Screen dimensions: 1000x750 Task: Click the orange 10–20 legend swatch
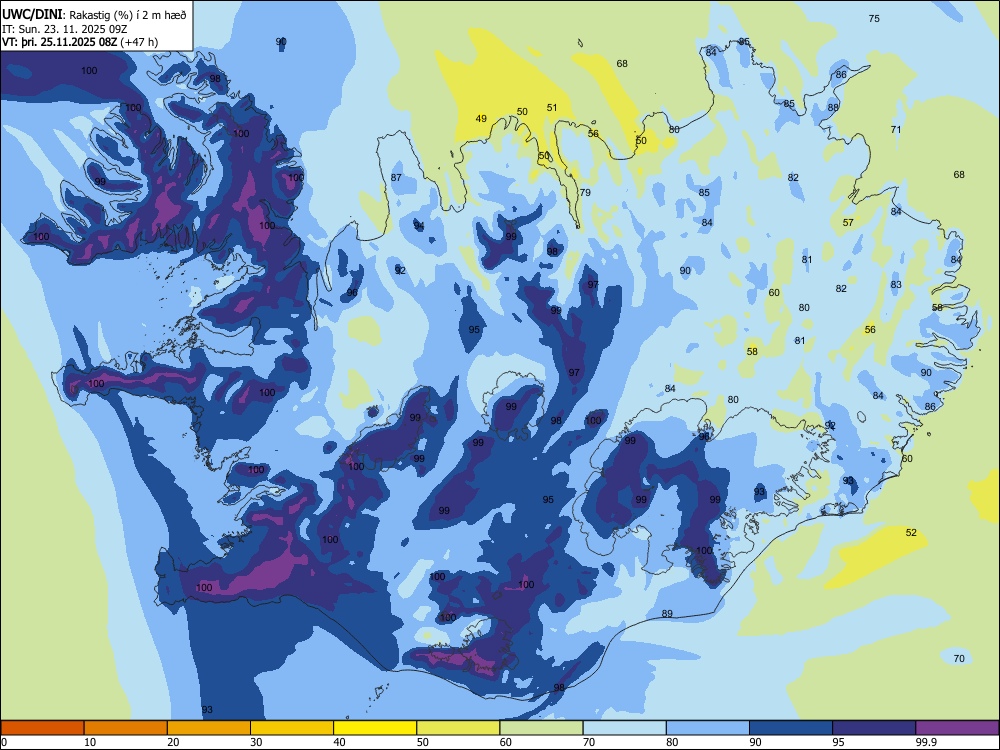coord(126,728)
